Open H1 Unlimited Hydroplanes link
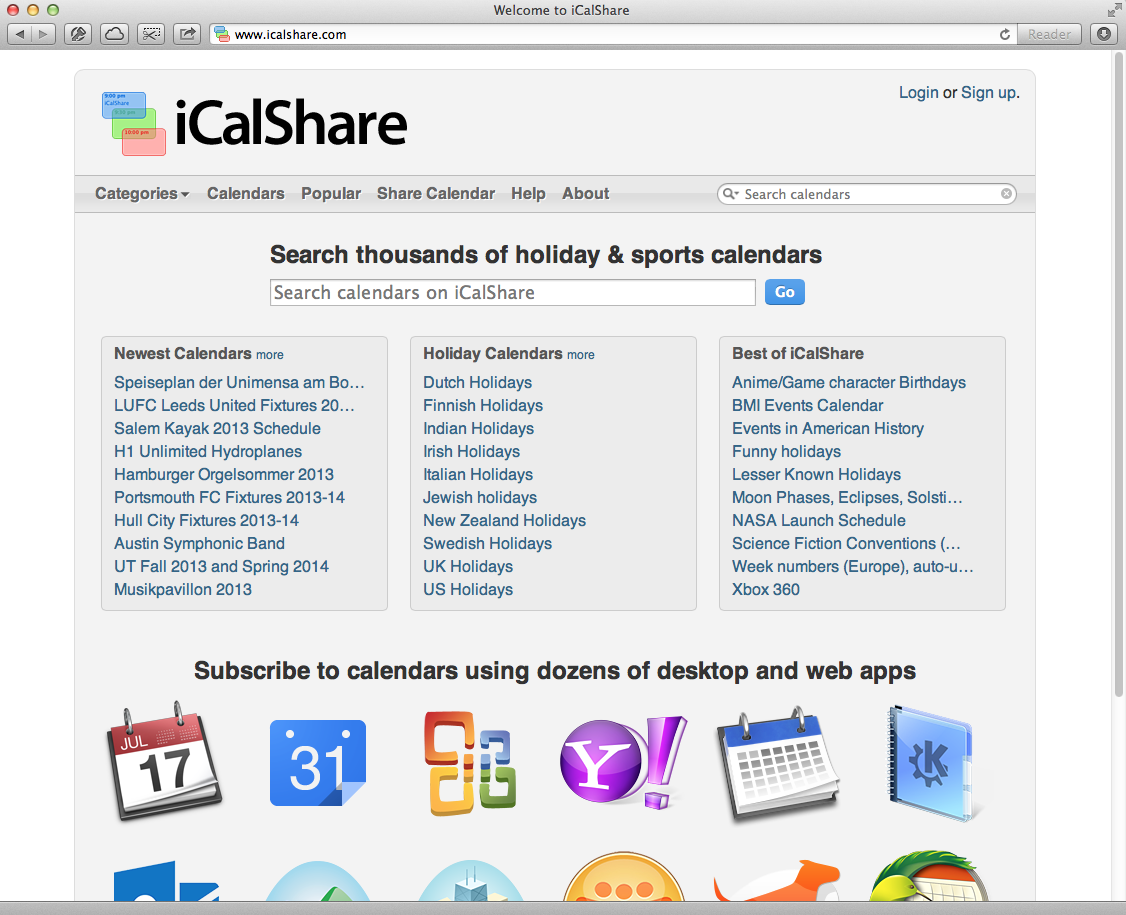Screen dimensions: 1126x915 tap(208, 451)
